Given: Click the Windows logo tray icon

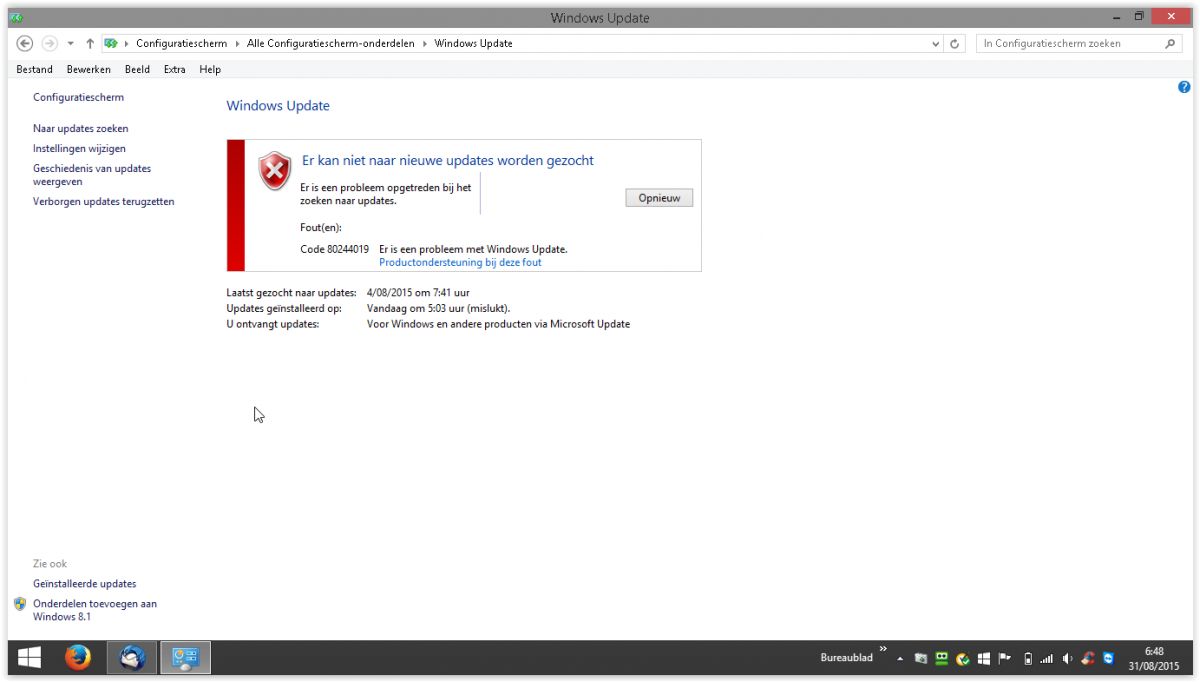Looking at the screenshot, I should (x=984, y=659).
